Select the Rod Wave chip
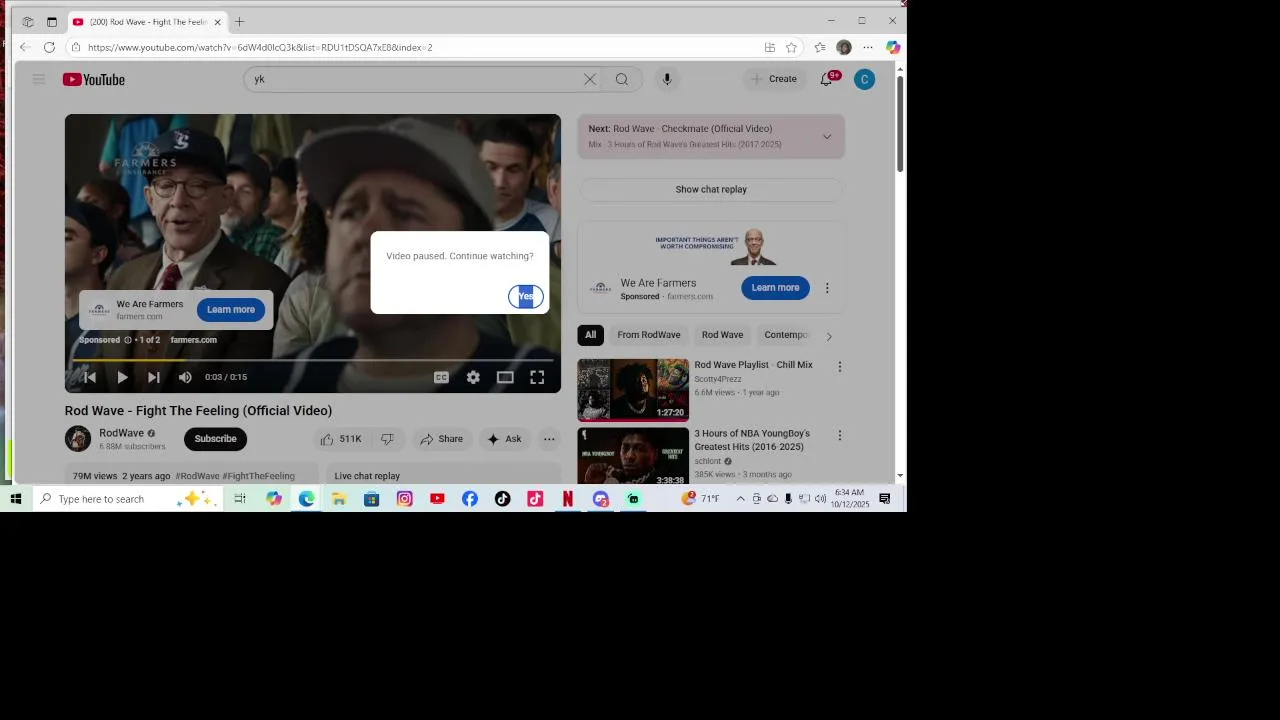 point(722,335)
